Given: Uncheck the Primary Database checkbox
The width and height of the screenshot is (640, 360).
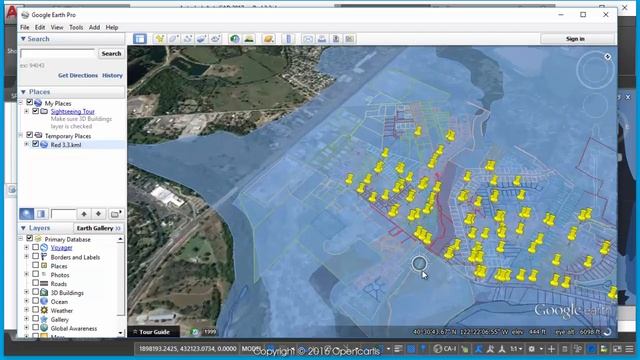Looking at the screenshot, I should tap(29, 238).
